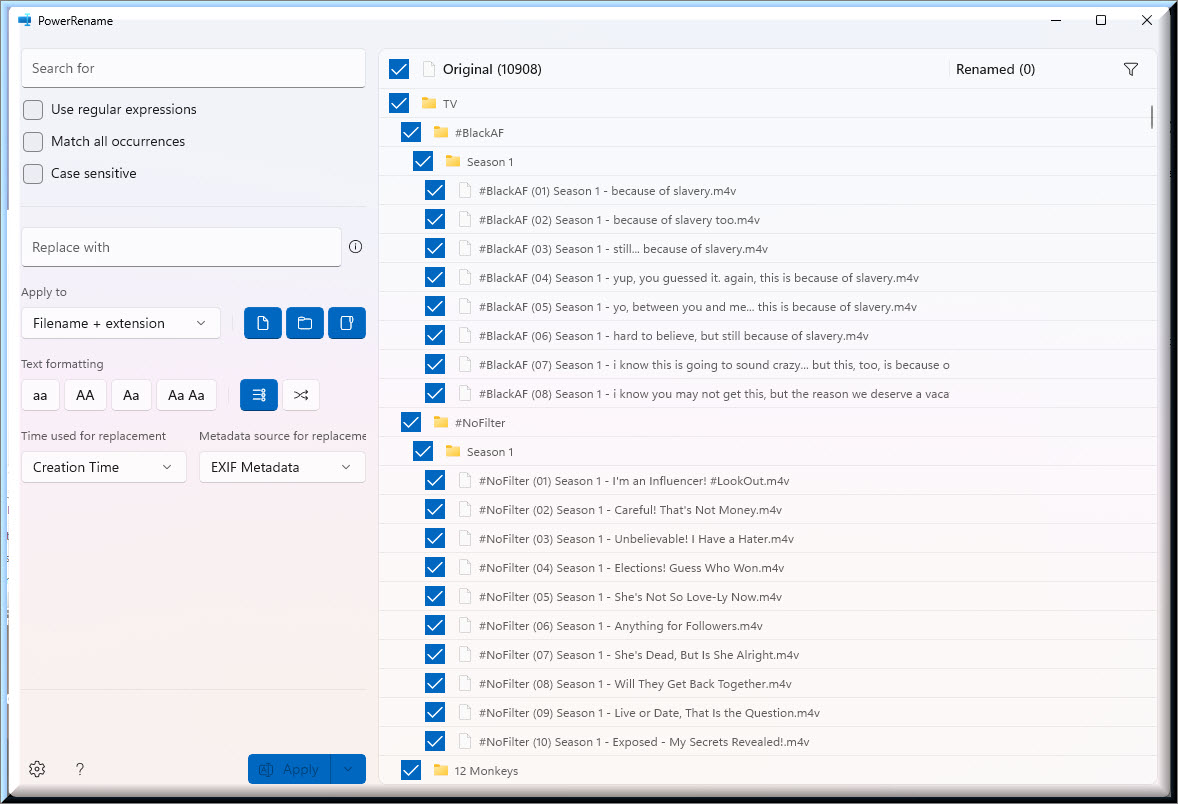The image size is (1178, 804).
Task: Click the Apply button
Action: click(x=289, y=769)
